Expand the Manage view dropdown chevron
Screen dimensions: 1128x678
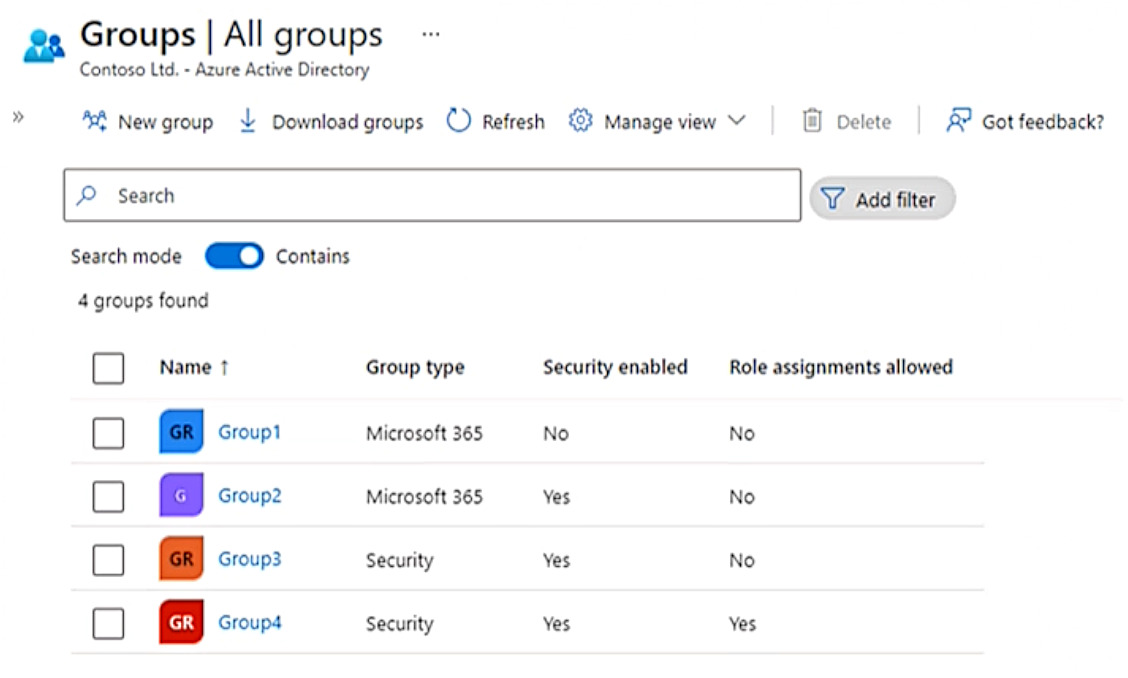click(x=737, y=121)
